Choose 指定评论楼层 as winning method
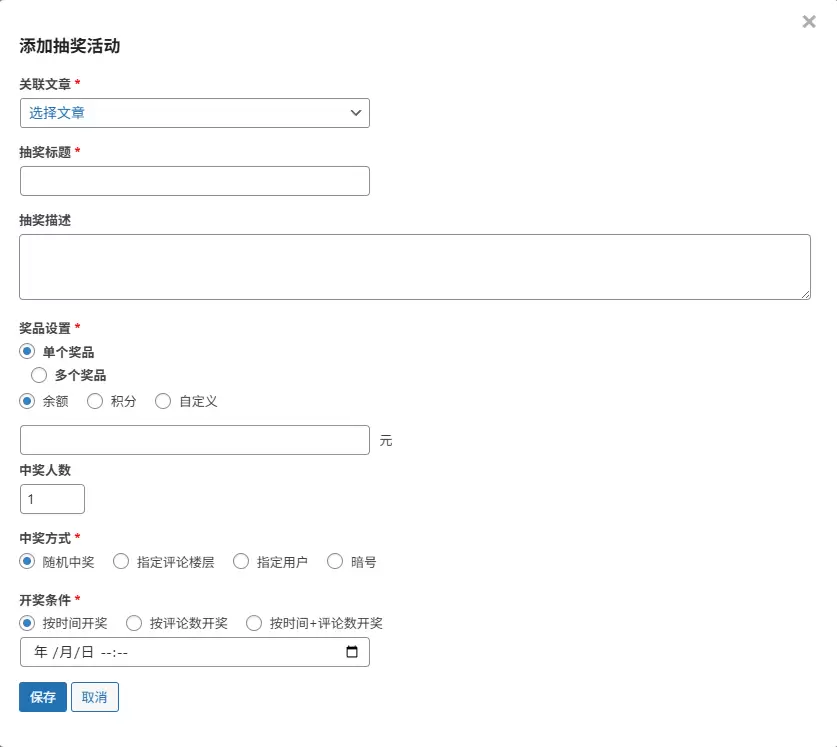The height and width of the screenshot is (747, 837). click(120, 561)
